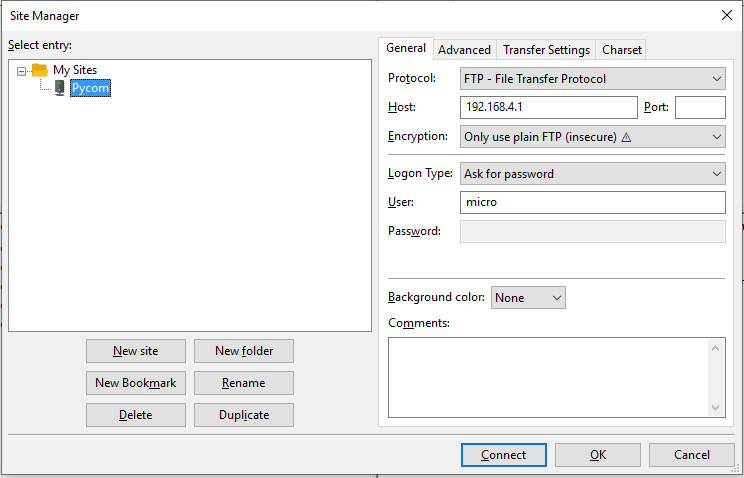Collapse the My Sites tree node

pyautogui.click(x=22, y=71)
